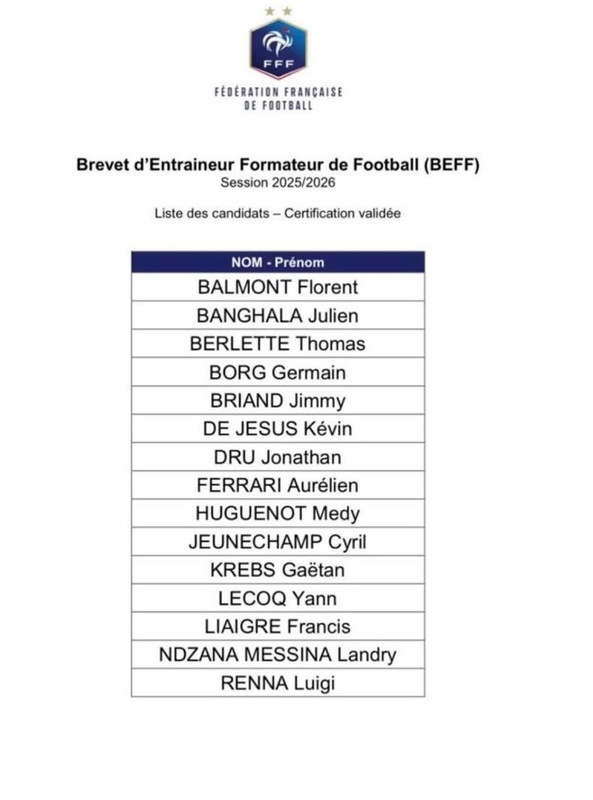Click the KREBS Gaëtan entry
The image size is (593, 800).
click(278, 569)
